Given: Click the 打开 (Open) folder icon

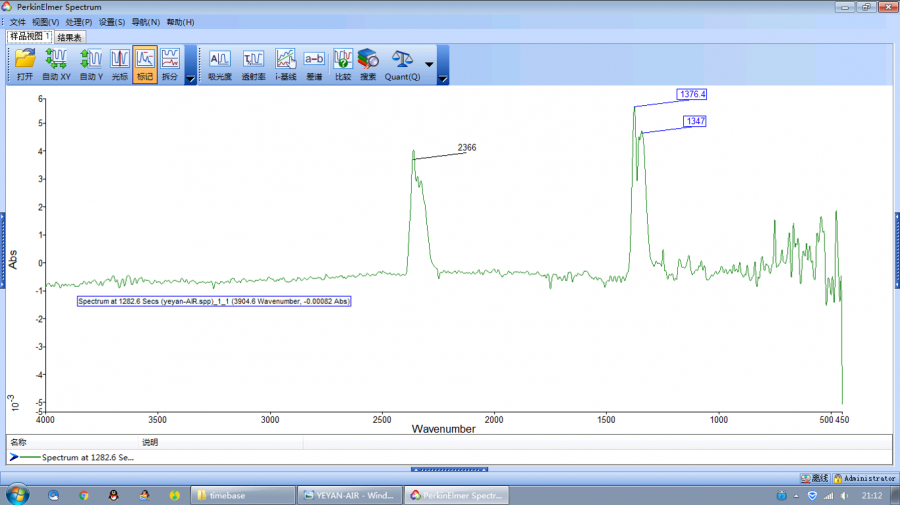Looking at the screenshot, I should pos(25,63).
